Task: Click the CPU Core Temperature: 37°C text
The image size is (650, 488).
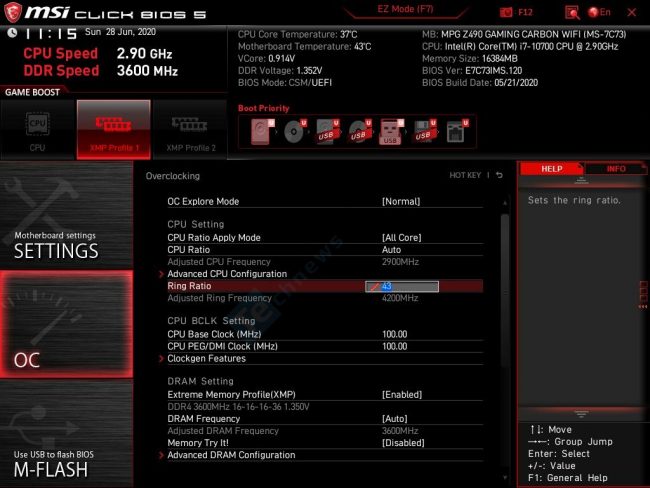Action: click(298, 34)
